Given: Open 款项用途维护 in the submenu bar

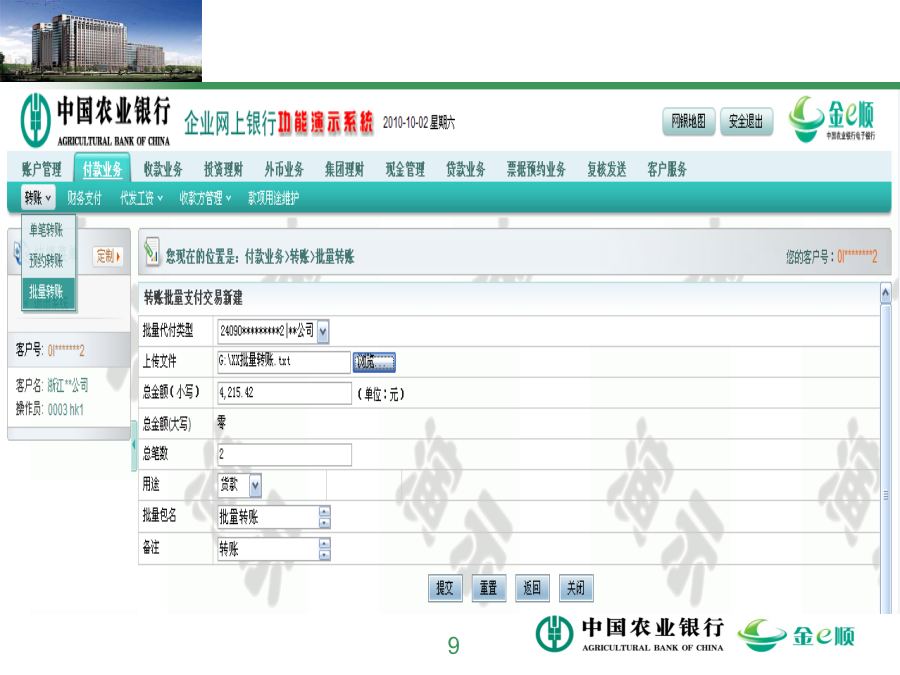Looking at the screenshot, I should tap(273, 199).
